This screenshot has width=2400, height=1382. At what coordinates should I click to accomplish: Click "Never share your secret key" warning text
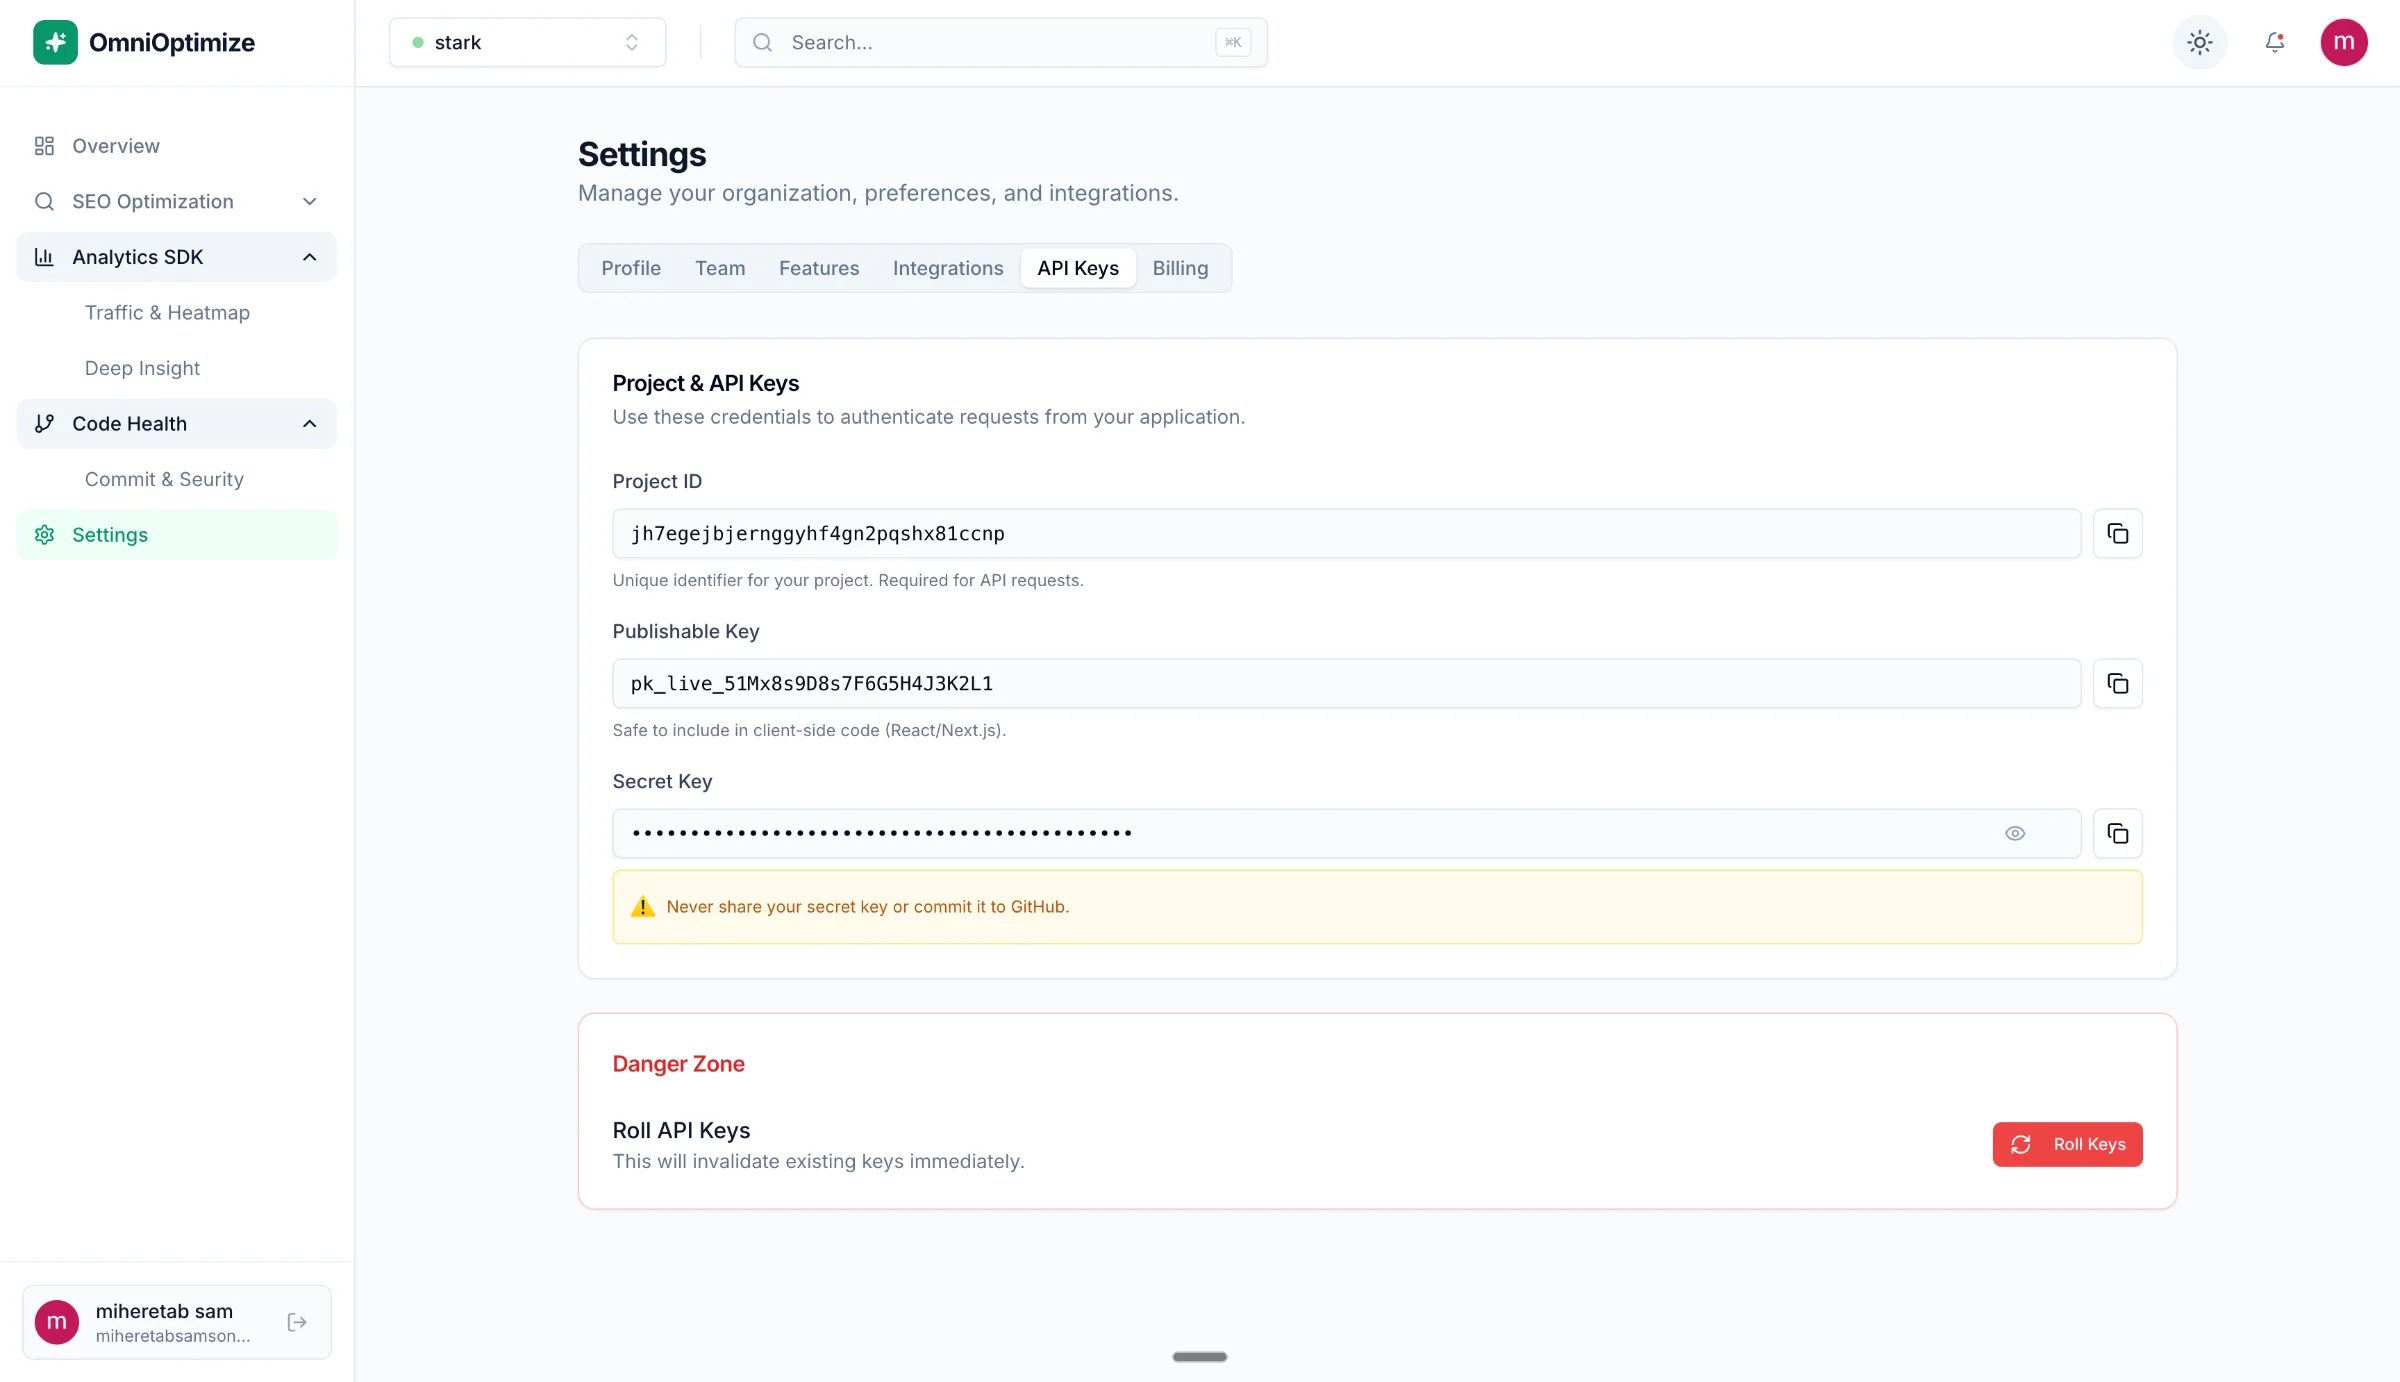(x=868, y=907)
